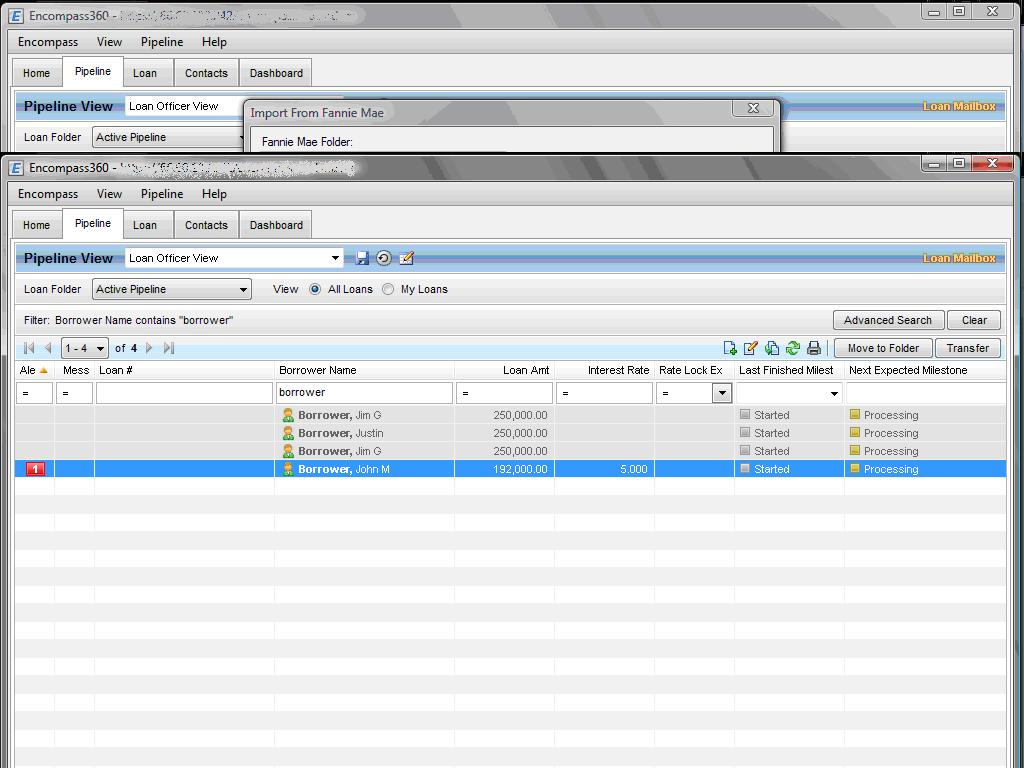1024x768 pixels.
Task: Click the Encompass360 app icon in front title bar
Action: [x=16, y=168]
